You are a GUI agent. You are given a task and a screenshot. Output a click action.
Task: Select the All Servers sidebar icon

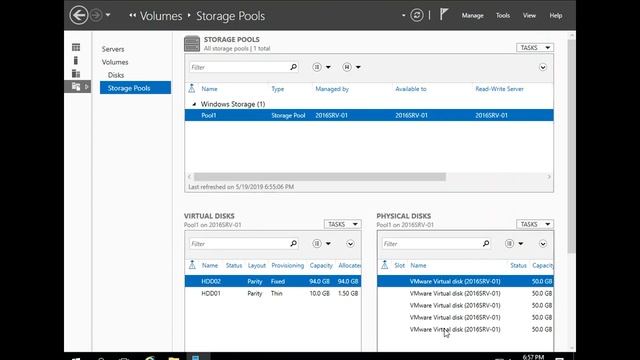tap(76, 73)
